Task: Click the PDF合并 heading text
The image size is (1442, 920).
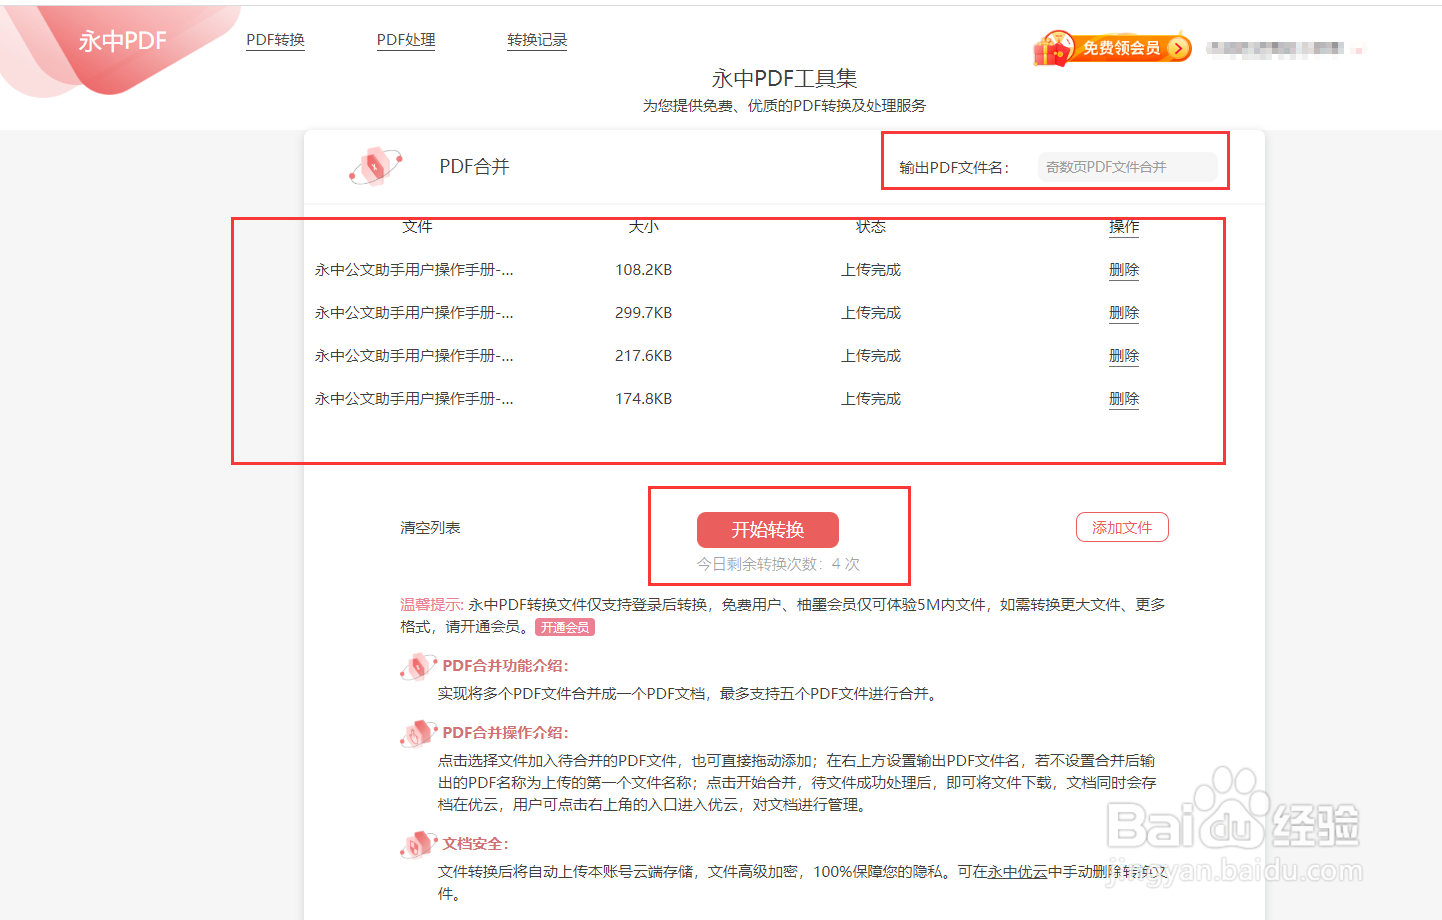Action: 474,167
